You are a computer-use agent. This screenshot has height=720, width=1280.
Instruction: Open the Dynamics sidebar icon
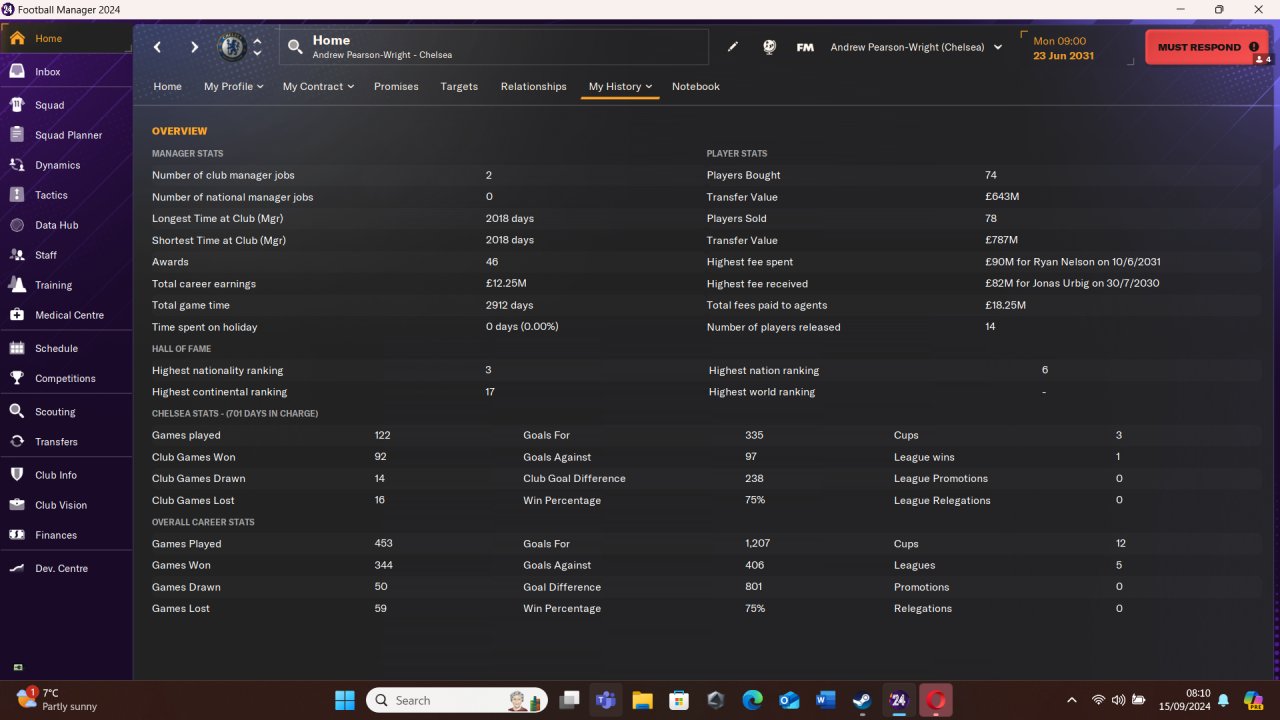pyautogui.click(x=16, y=165)
